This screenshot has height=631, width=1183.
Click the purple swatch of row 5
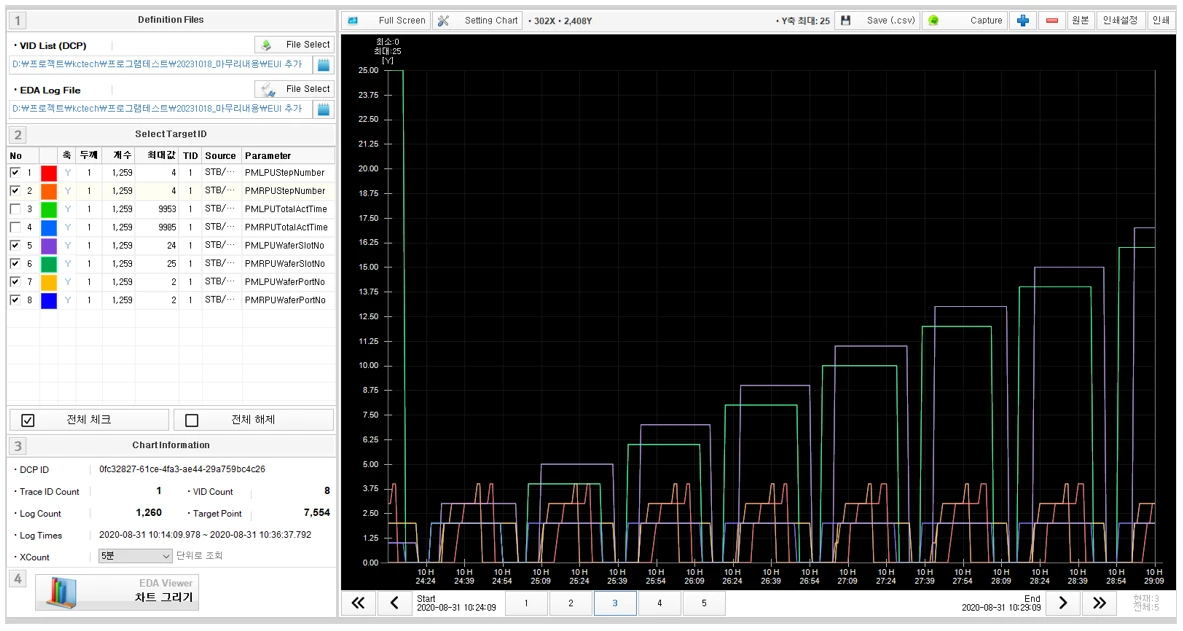coord(48,245)
